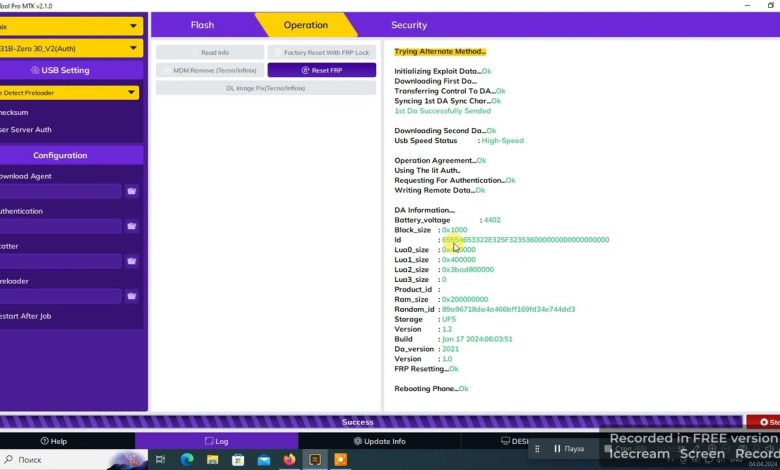This screenshot has width=780, height=470.
Task: Expand the brand selection dropdown
Action: [133, 26]
